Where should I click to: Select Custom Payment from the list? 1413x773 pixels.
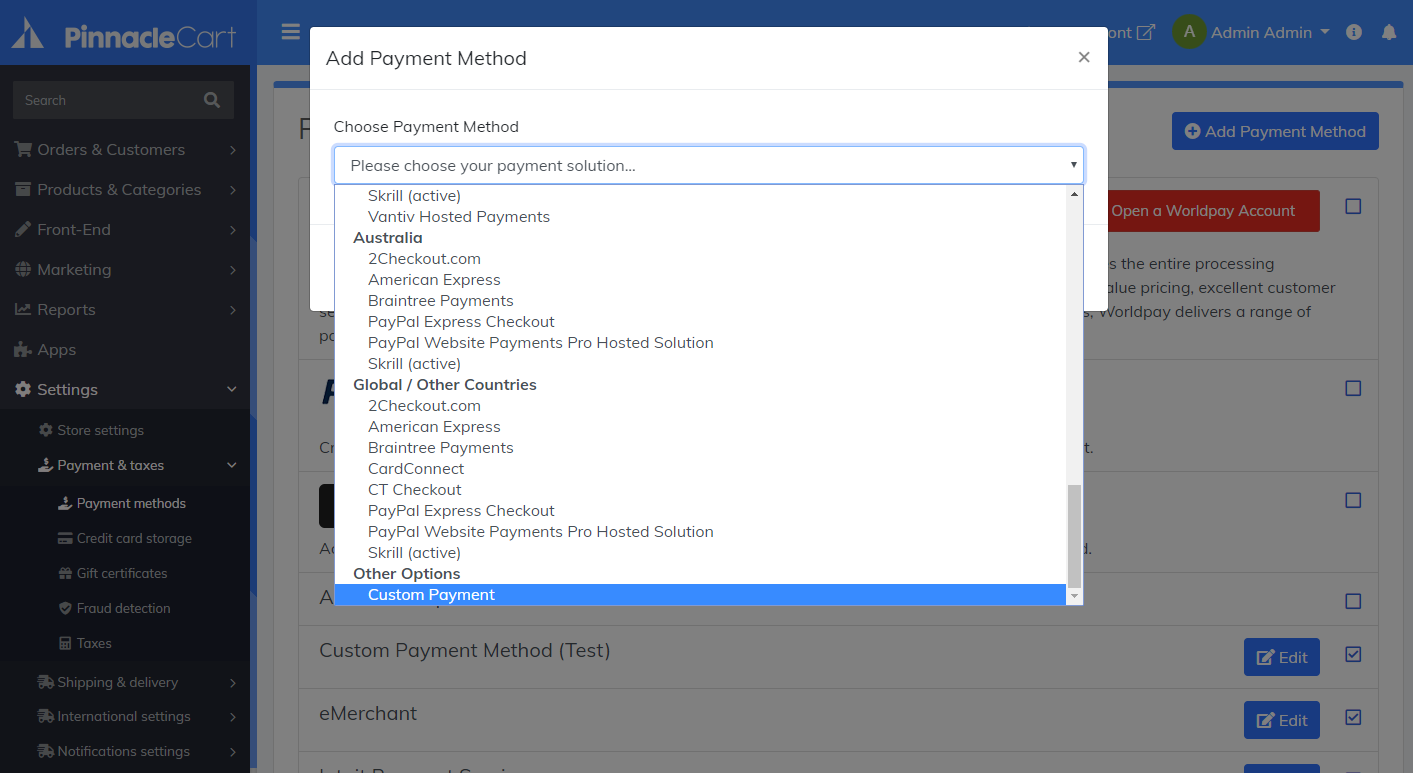pos(700,594)
